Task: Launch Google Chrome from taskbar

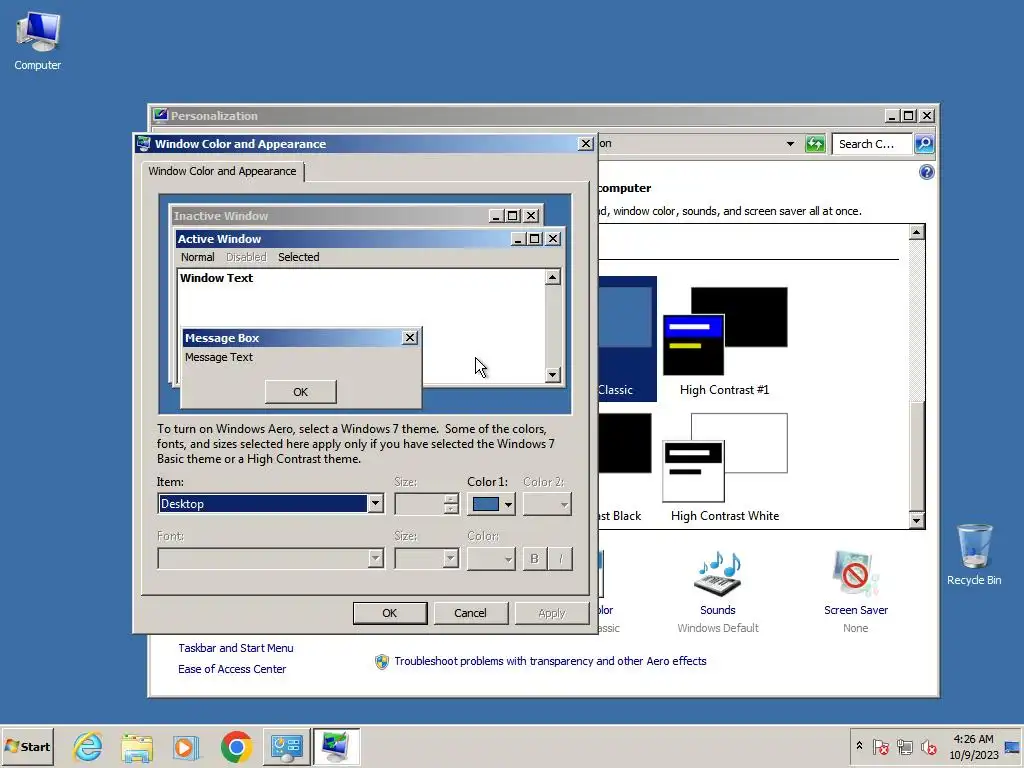Action: tap(236, 746)
